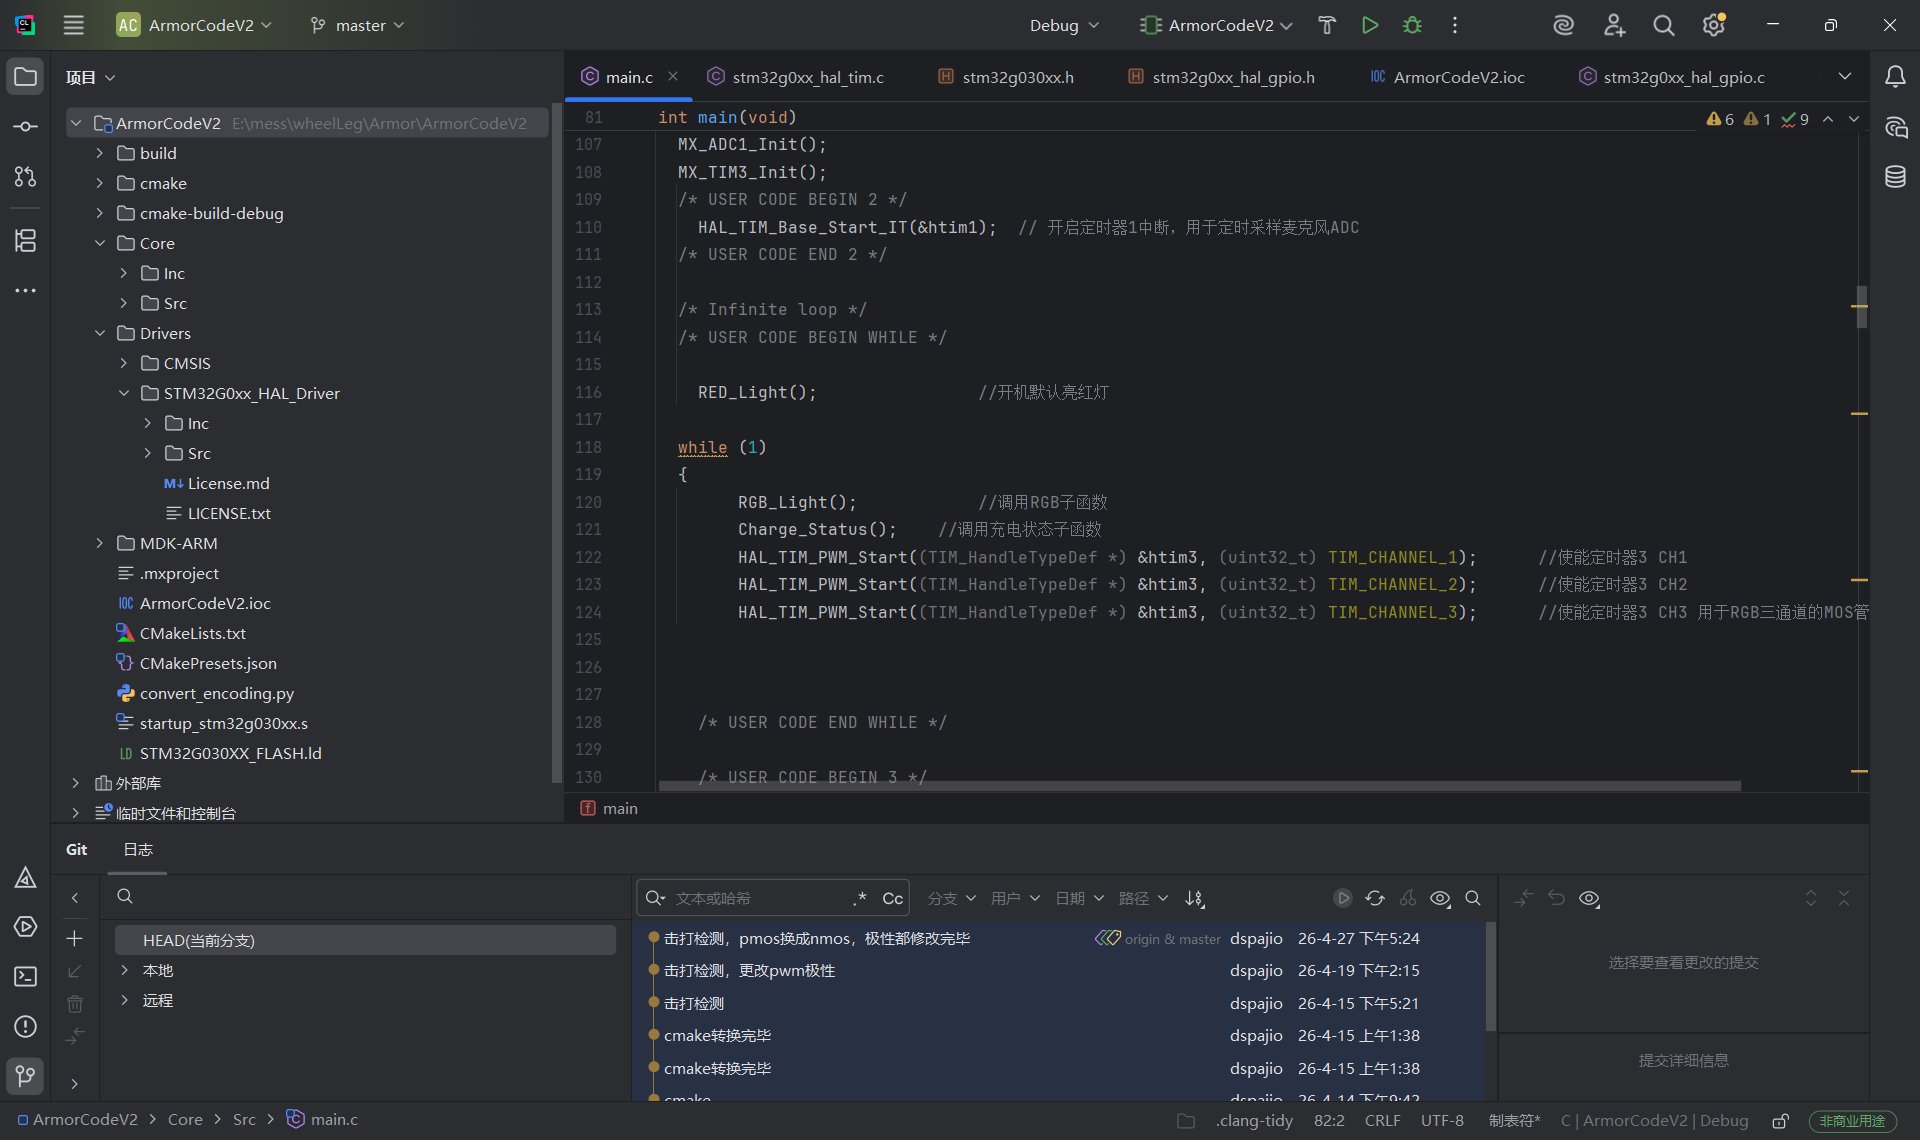Show notifications bell panel
Screen dimensions: 1920x1140
[1895, 77]
